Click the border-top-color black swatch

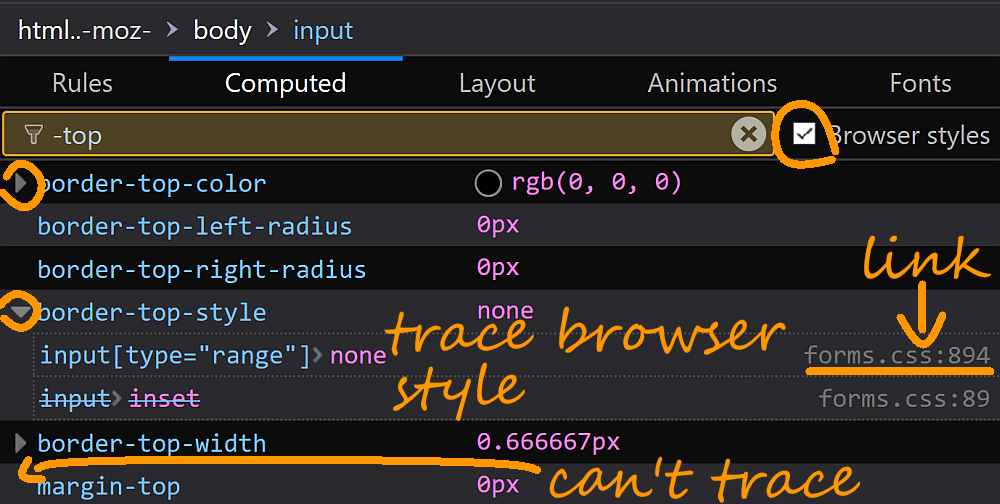click(x=488, y=184)
